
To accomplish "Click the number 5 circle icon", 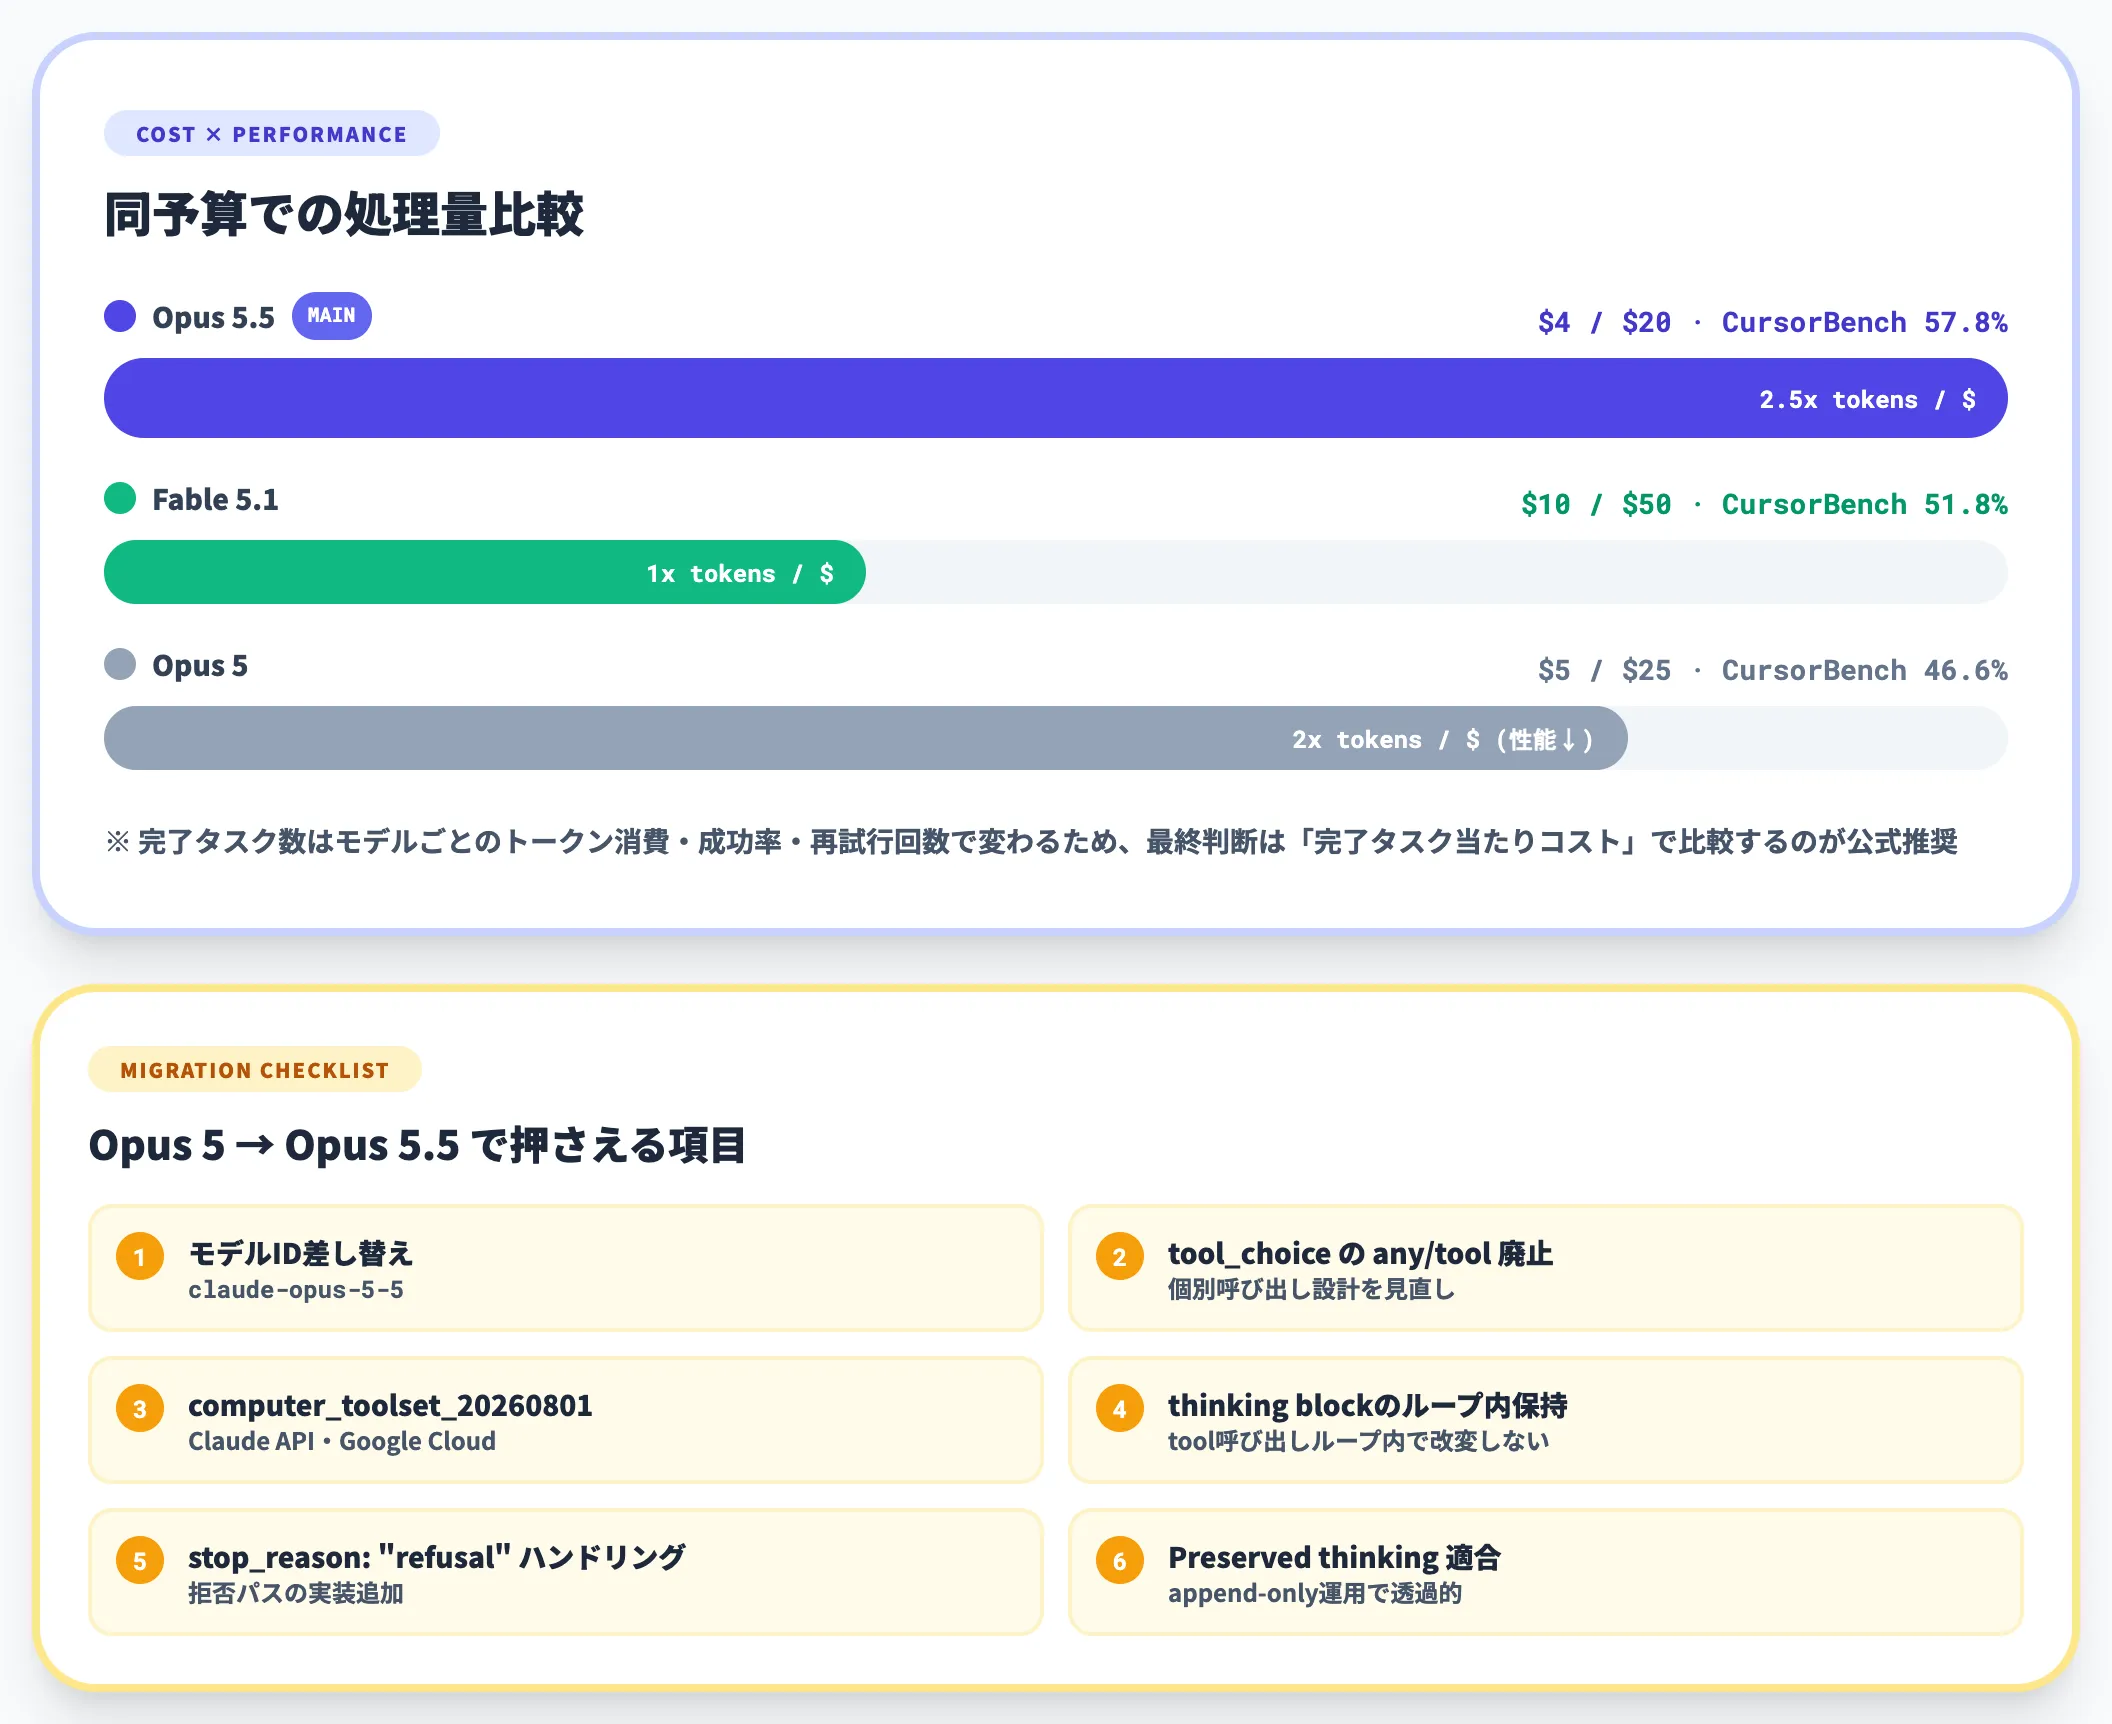I will 140,1561.
